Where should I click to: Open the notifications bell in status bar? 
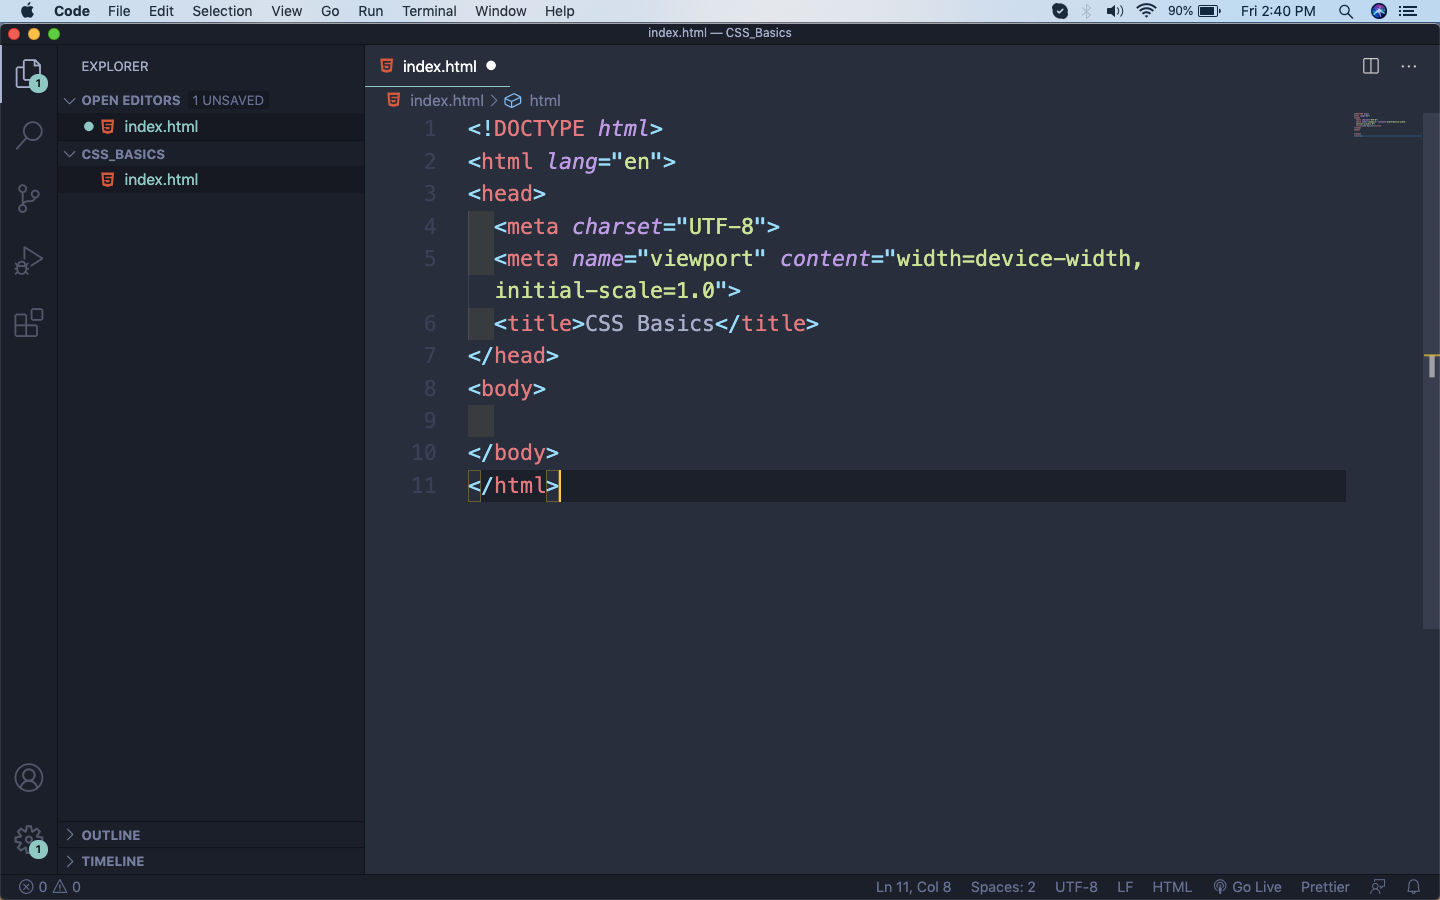[x=1414, y=887]
